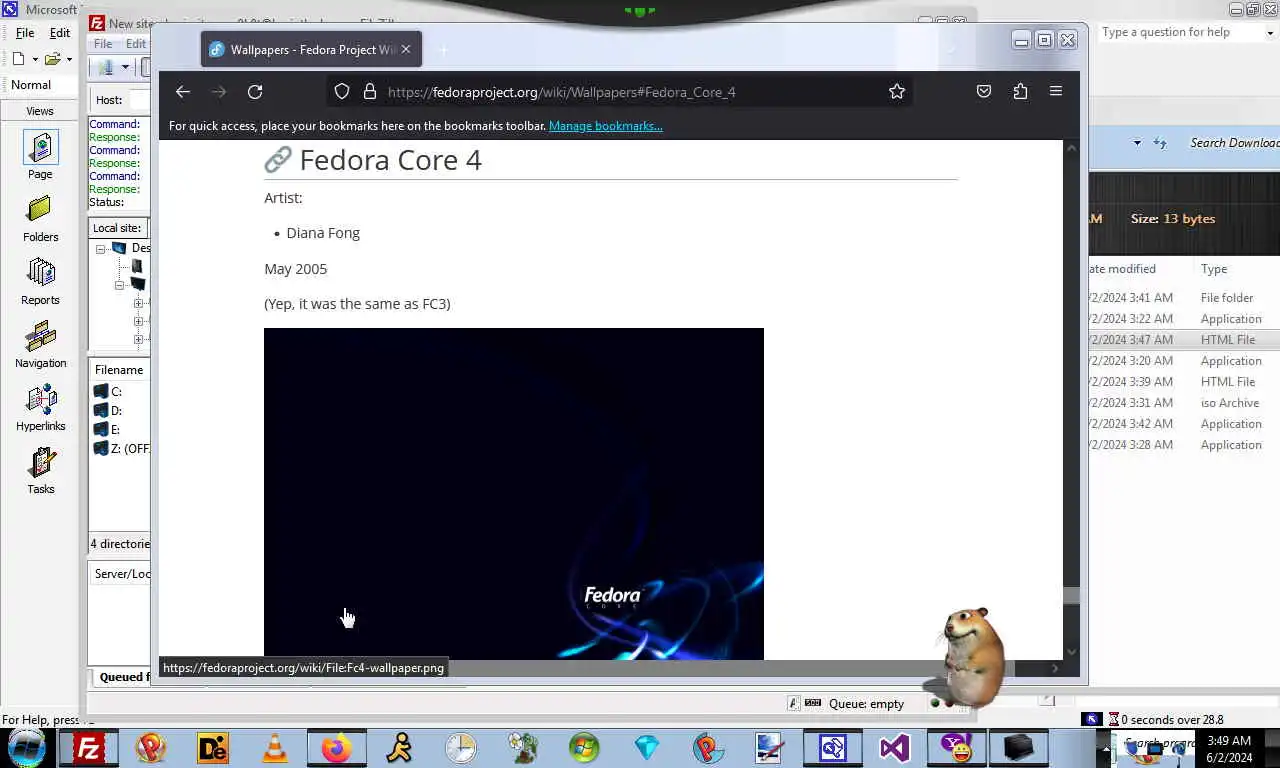Open FileZilla Site Manager toolbar icon
Screen dimensions: 1280x768
point(105,68)
